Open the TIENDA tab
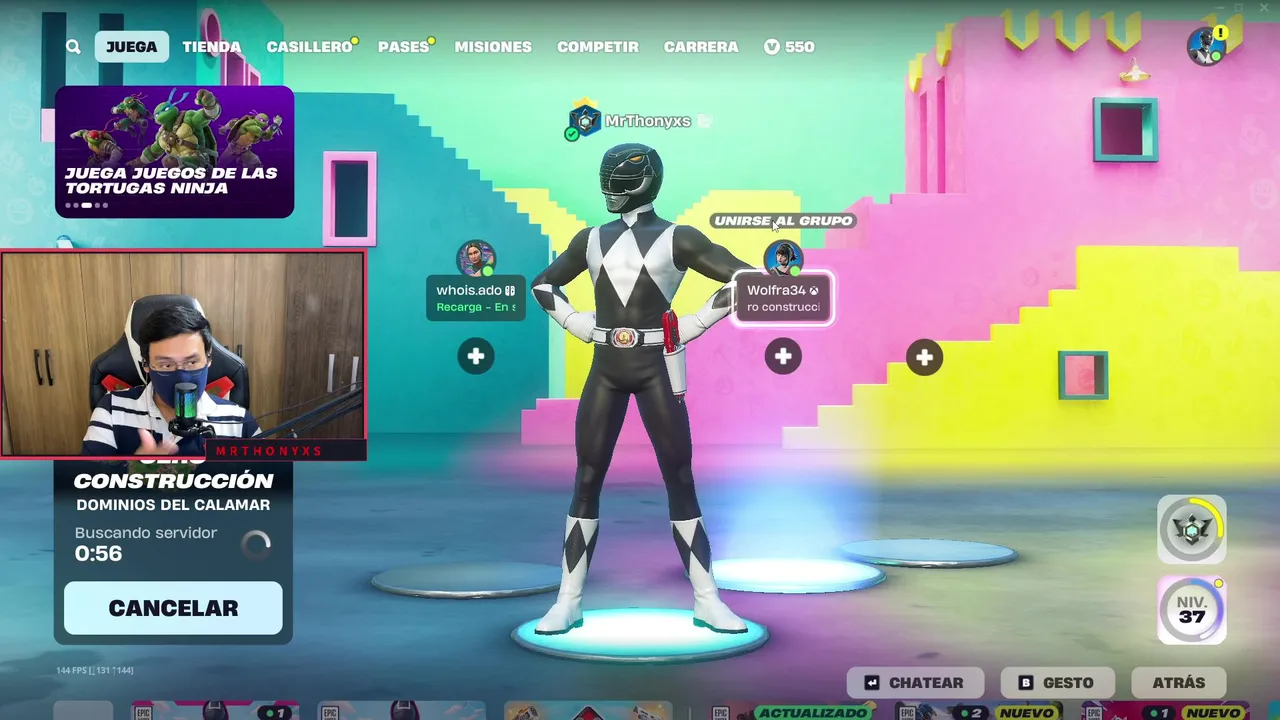This screenshot has height=720, width=1280. pos(211,47)
